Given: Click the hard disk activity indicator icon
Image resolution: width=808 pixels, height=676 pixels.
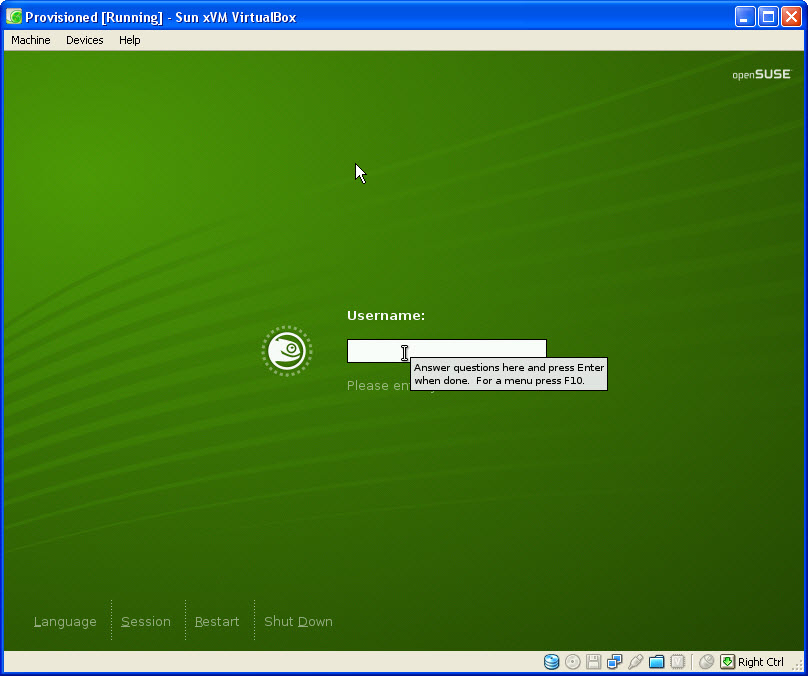Looking at the screenshot, I should [x=551, y=662].
